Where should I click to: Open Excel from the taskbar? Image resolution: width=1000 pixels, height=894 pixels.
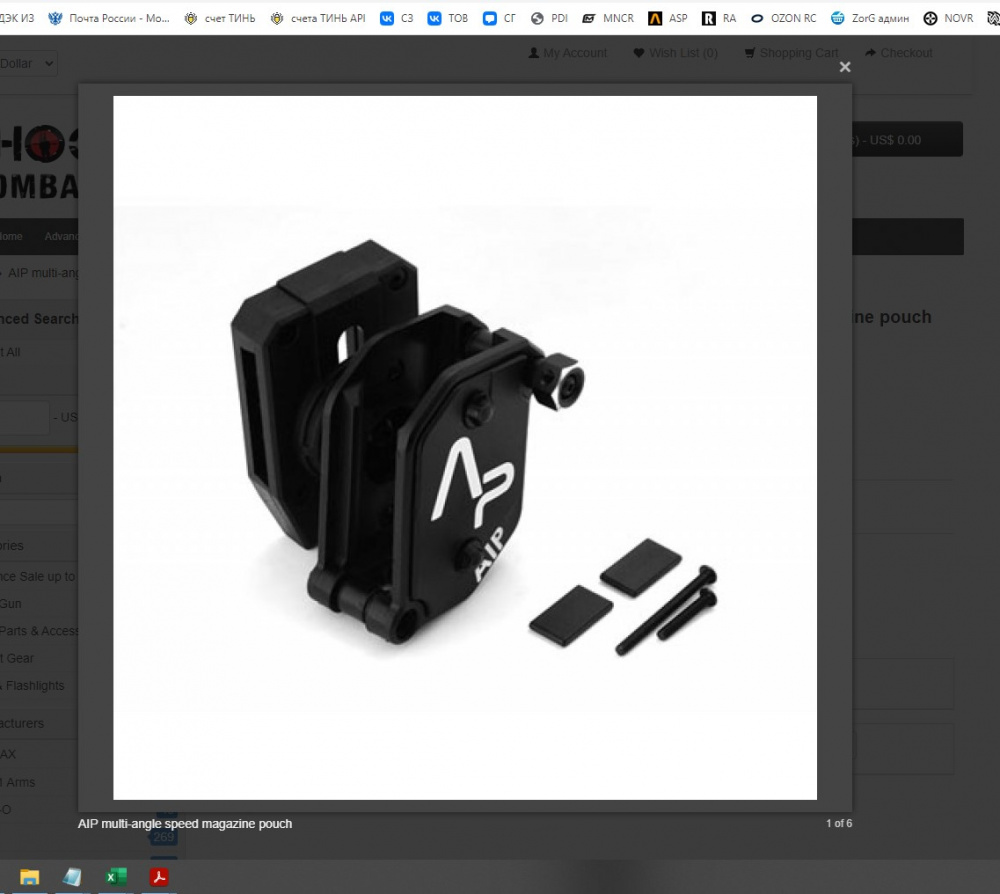(x=116, y=877)
